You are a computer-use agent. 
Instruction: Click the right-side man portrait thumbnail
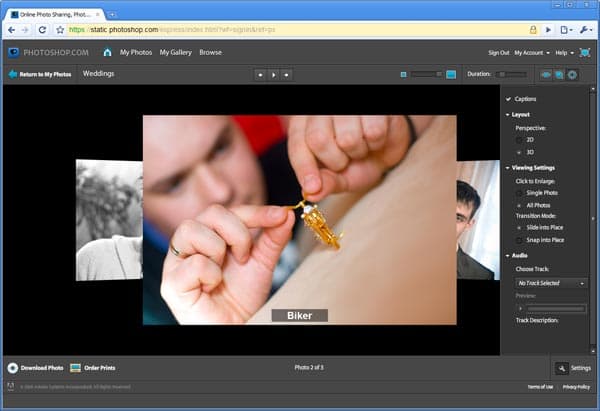click(478, 220)
